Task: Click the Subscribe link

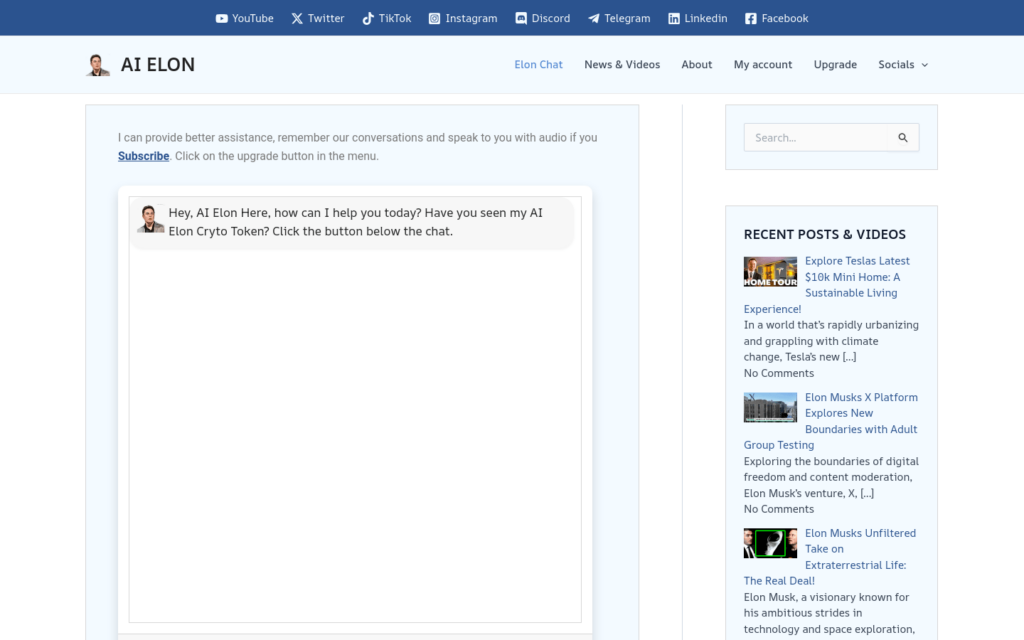Action: (x=144, y=156)
